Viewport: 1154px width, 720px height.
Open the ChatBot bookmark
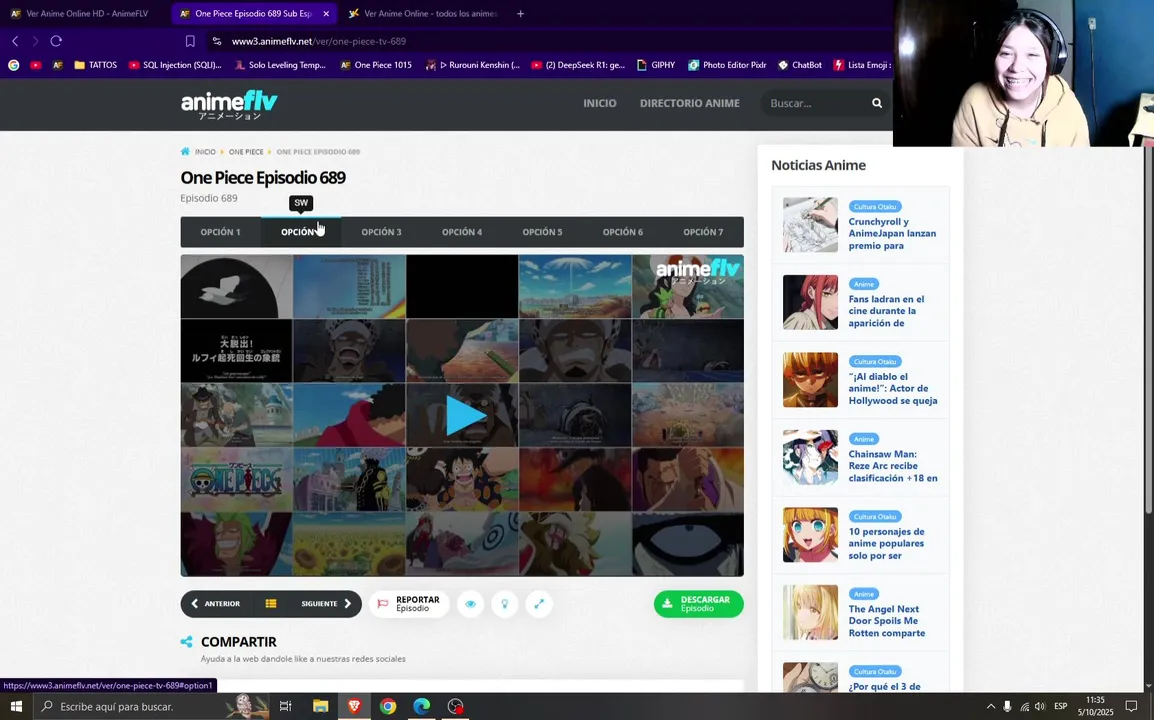pyautogui.click(x=800, y=65)
